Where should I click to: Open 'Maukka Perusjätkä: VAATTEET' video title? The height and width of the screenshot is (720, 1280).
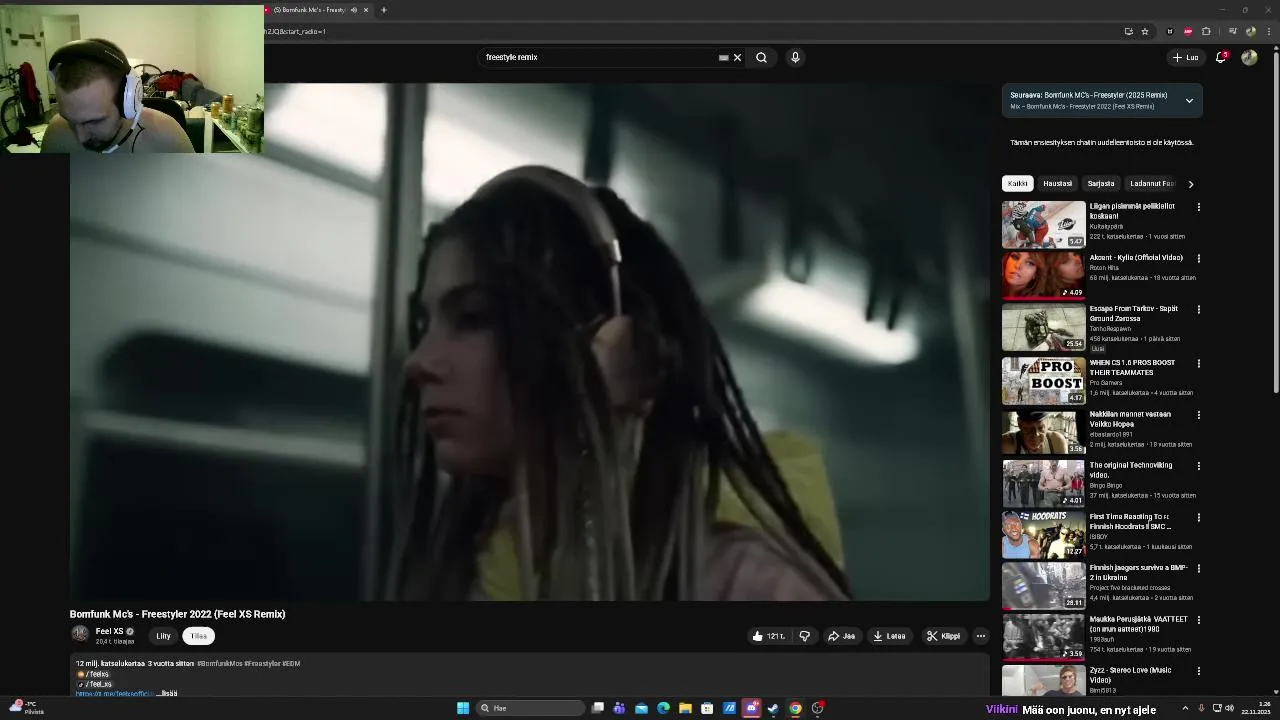[x=1138, y=624]
